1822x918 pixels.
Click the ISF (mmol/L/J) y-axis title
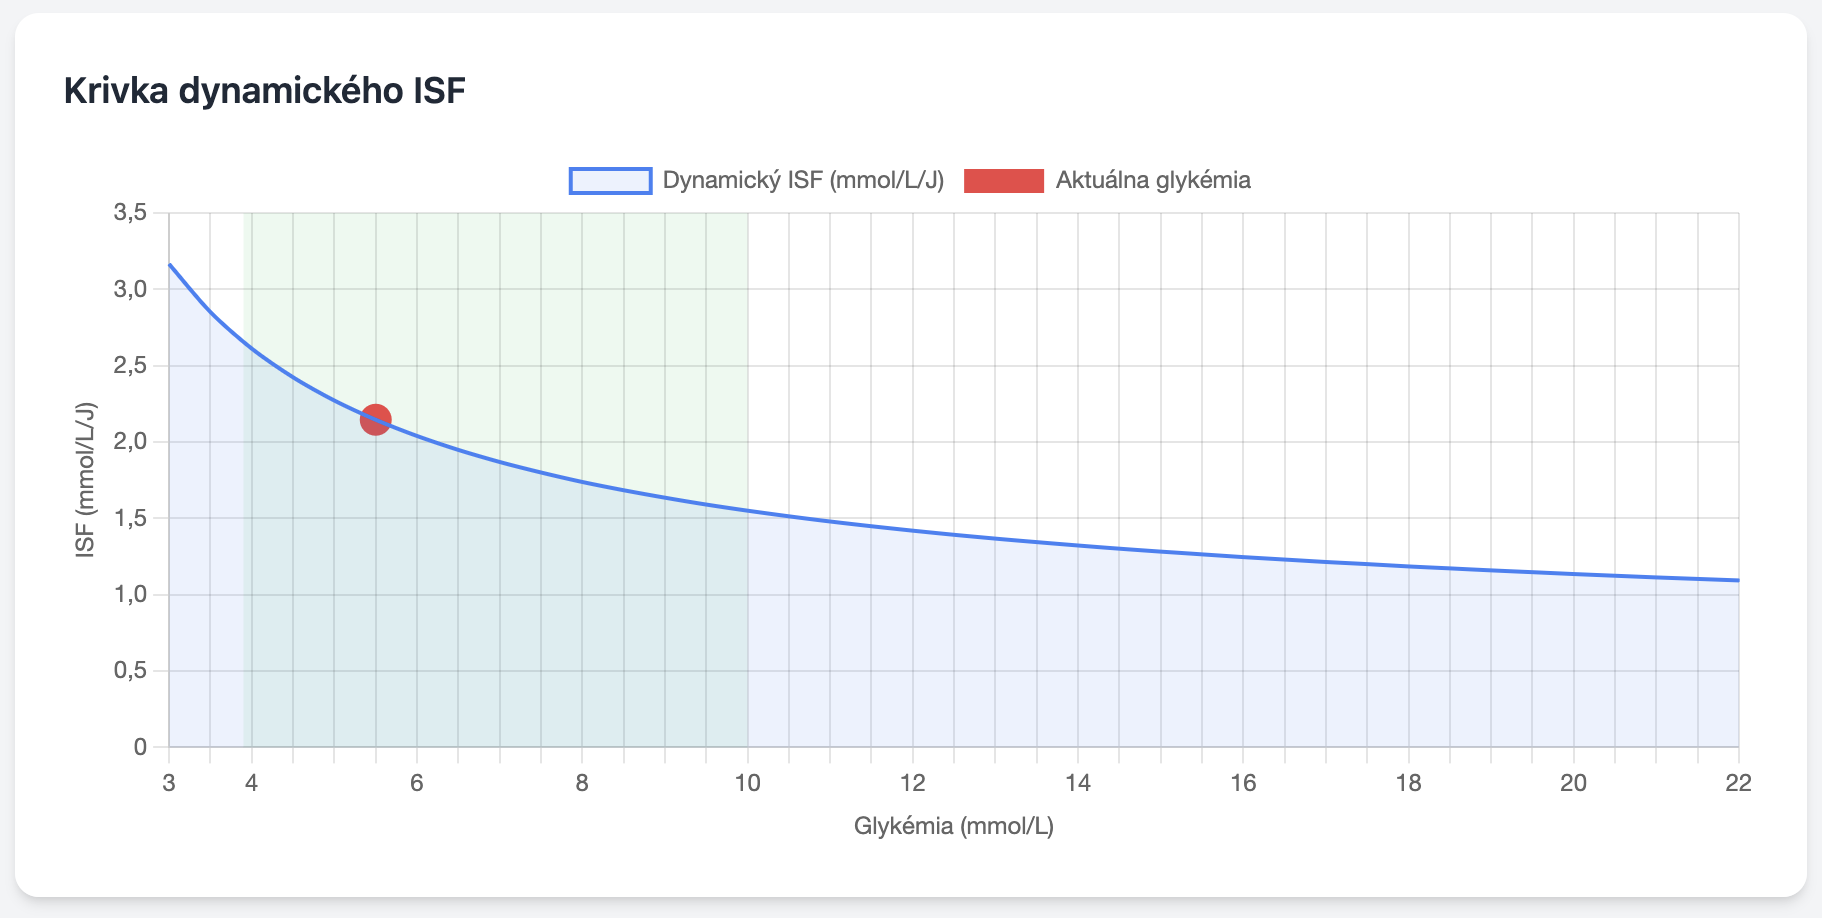pyautogui.click(x=86, y=479)
